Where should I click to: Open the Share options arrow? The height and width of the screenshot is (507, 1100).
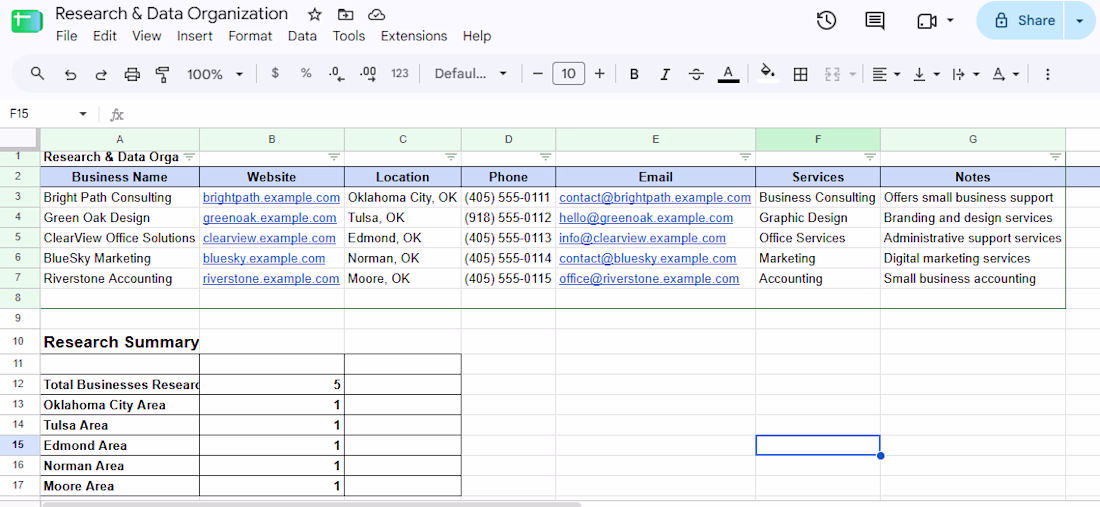coord(1080,21)
